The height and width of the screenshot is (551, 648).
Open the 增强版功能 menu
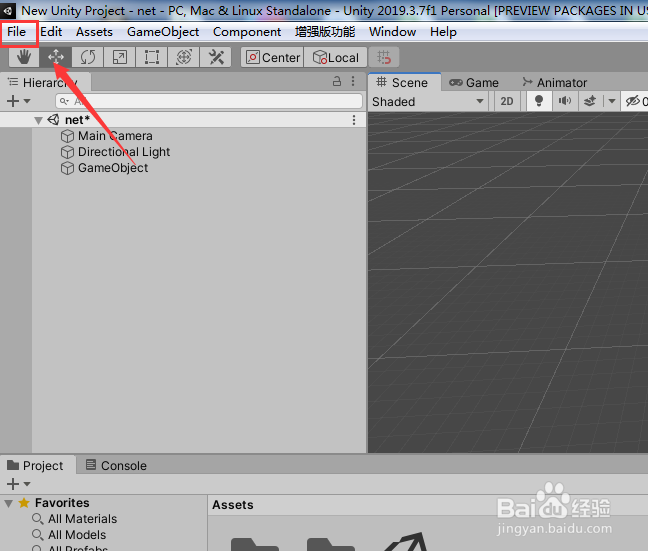325,32
